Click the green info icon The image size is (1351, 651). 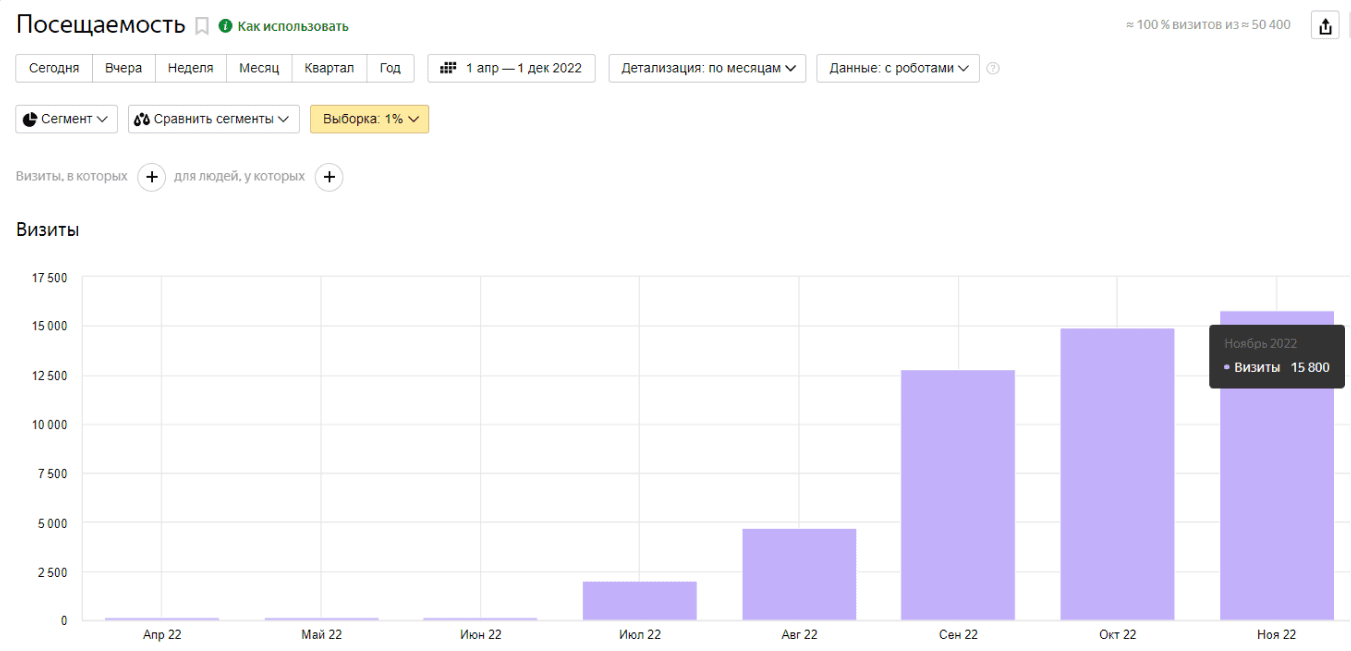click(225, 26)
